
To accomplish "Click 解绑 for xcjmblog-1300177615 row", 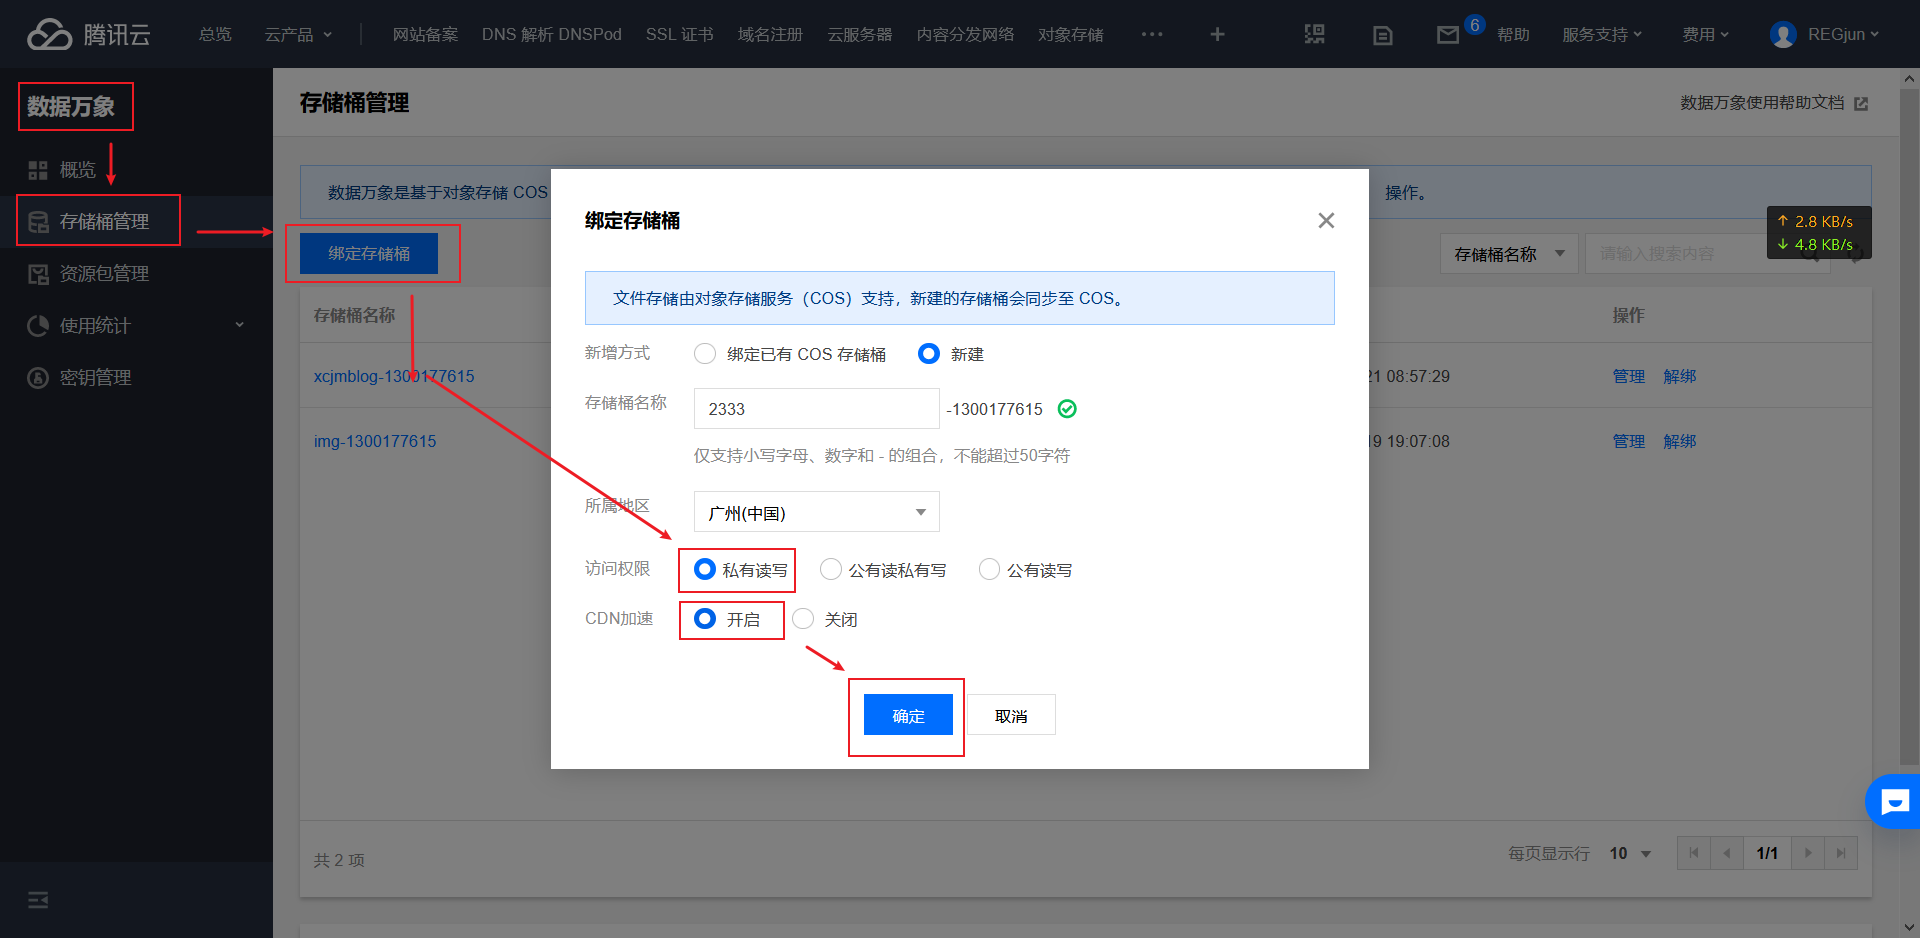I will [1680, 376].
